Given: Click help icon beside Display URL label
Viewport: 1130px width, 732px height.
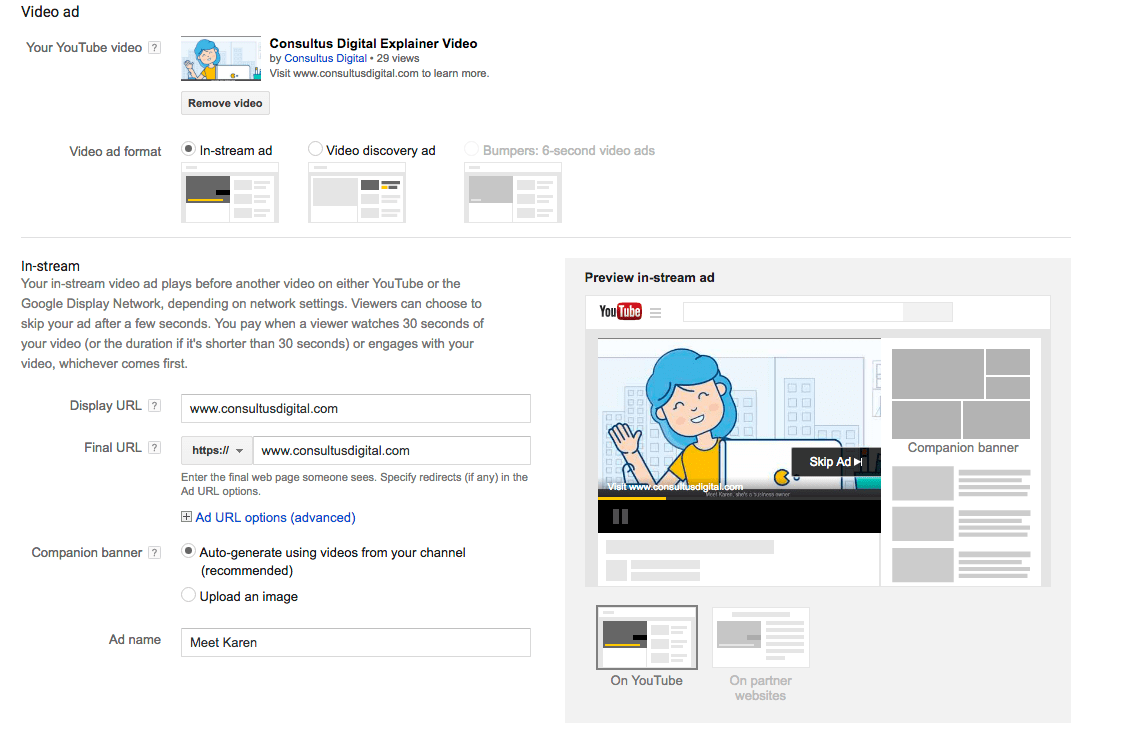Looking at the screenshot, I should (x=154, y=406).
